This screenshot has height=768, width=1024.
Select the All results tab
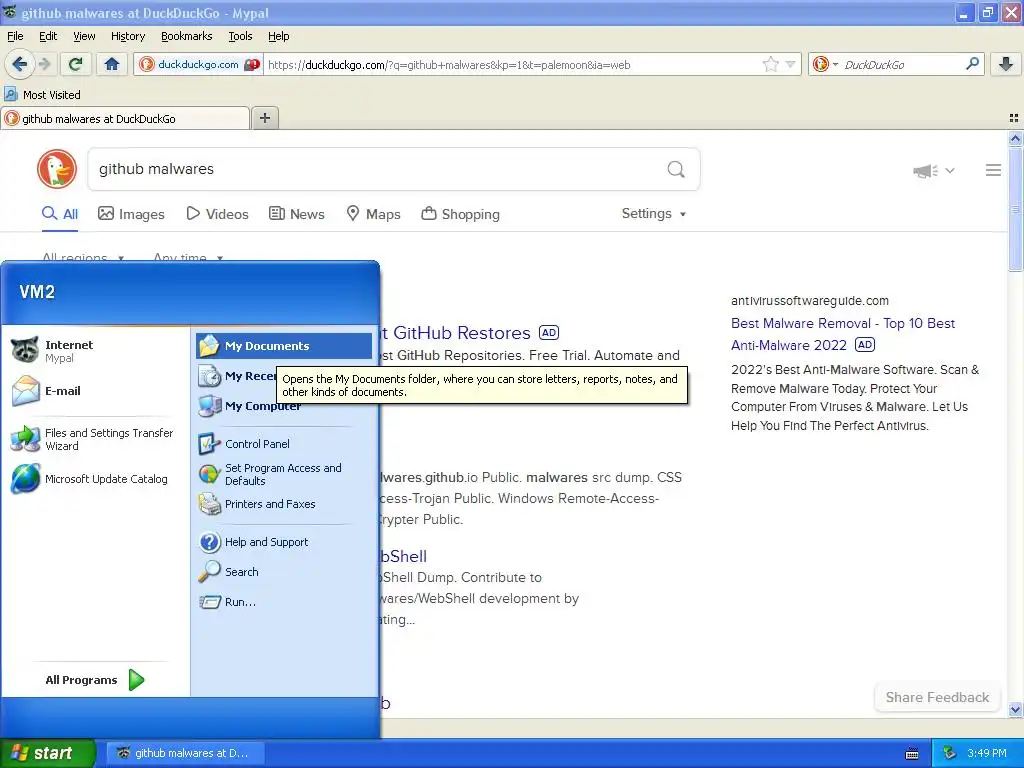(60, 214)
